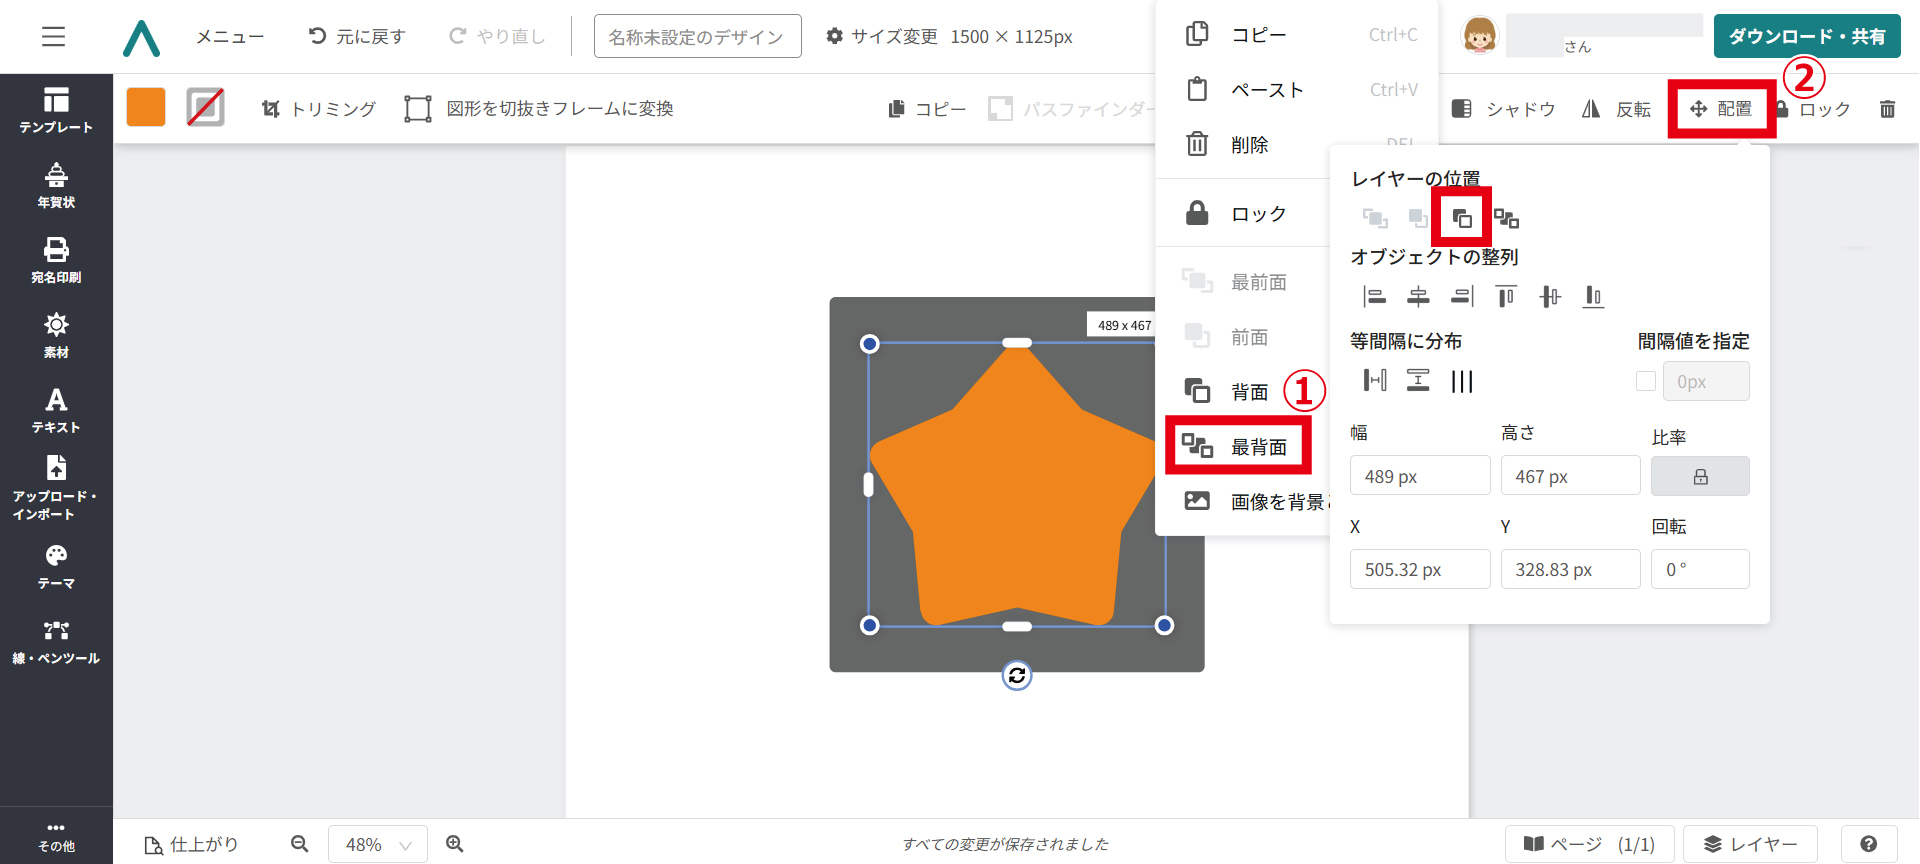
Task: Select the テキスト tool in sidebar
Action: coord(56,410)
